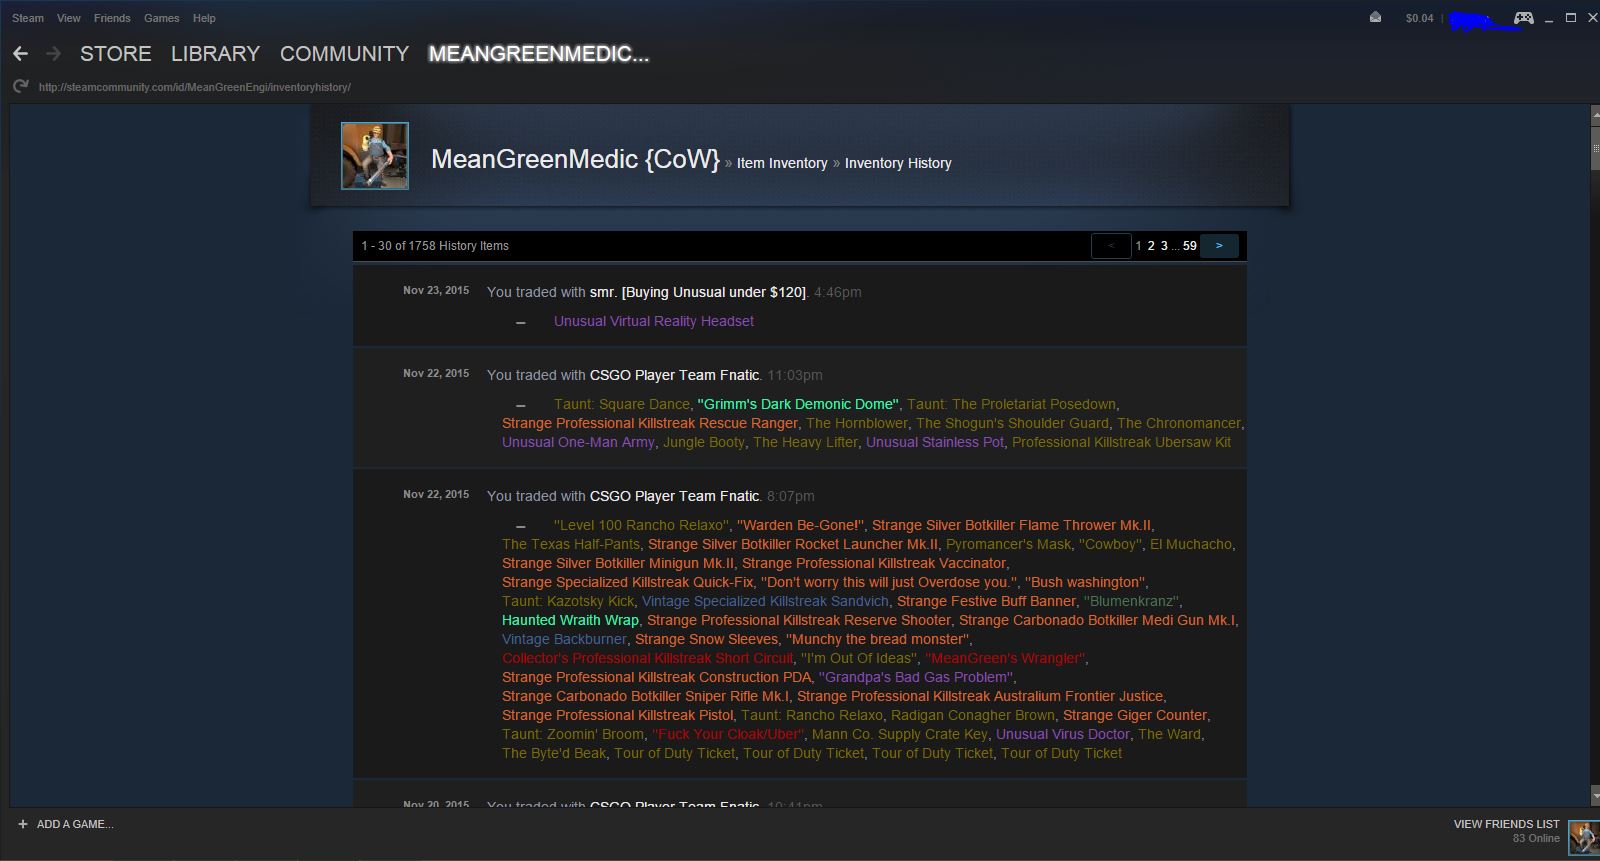Screen dimensions: 1600x861
Task: Click the friends list avatar icon
Action: coord(1582,836)
